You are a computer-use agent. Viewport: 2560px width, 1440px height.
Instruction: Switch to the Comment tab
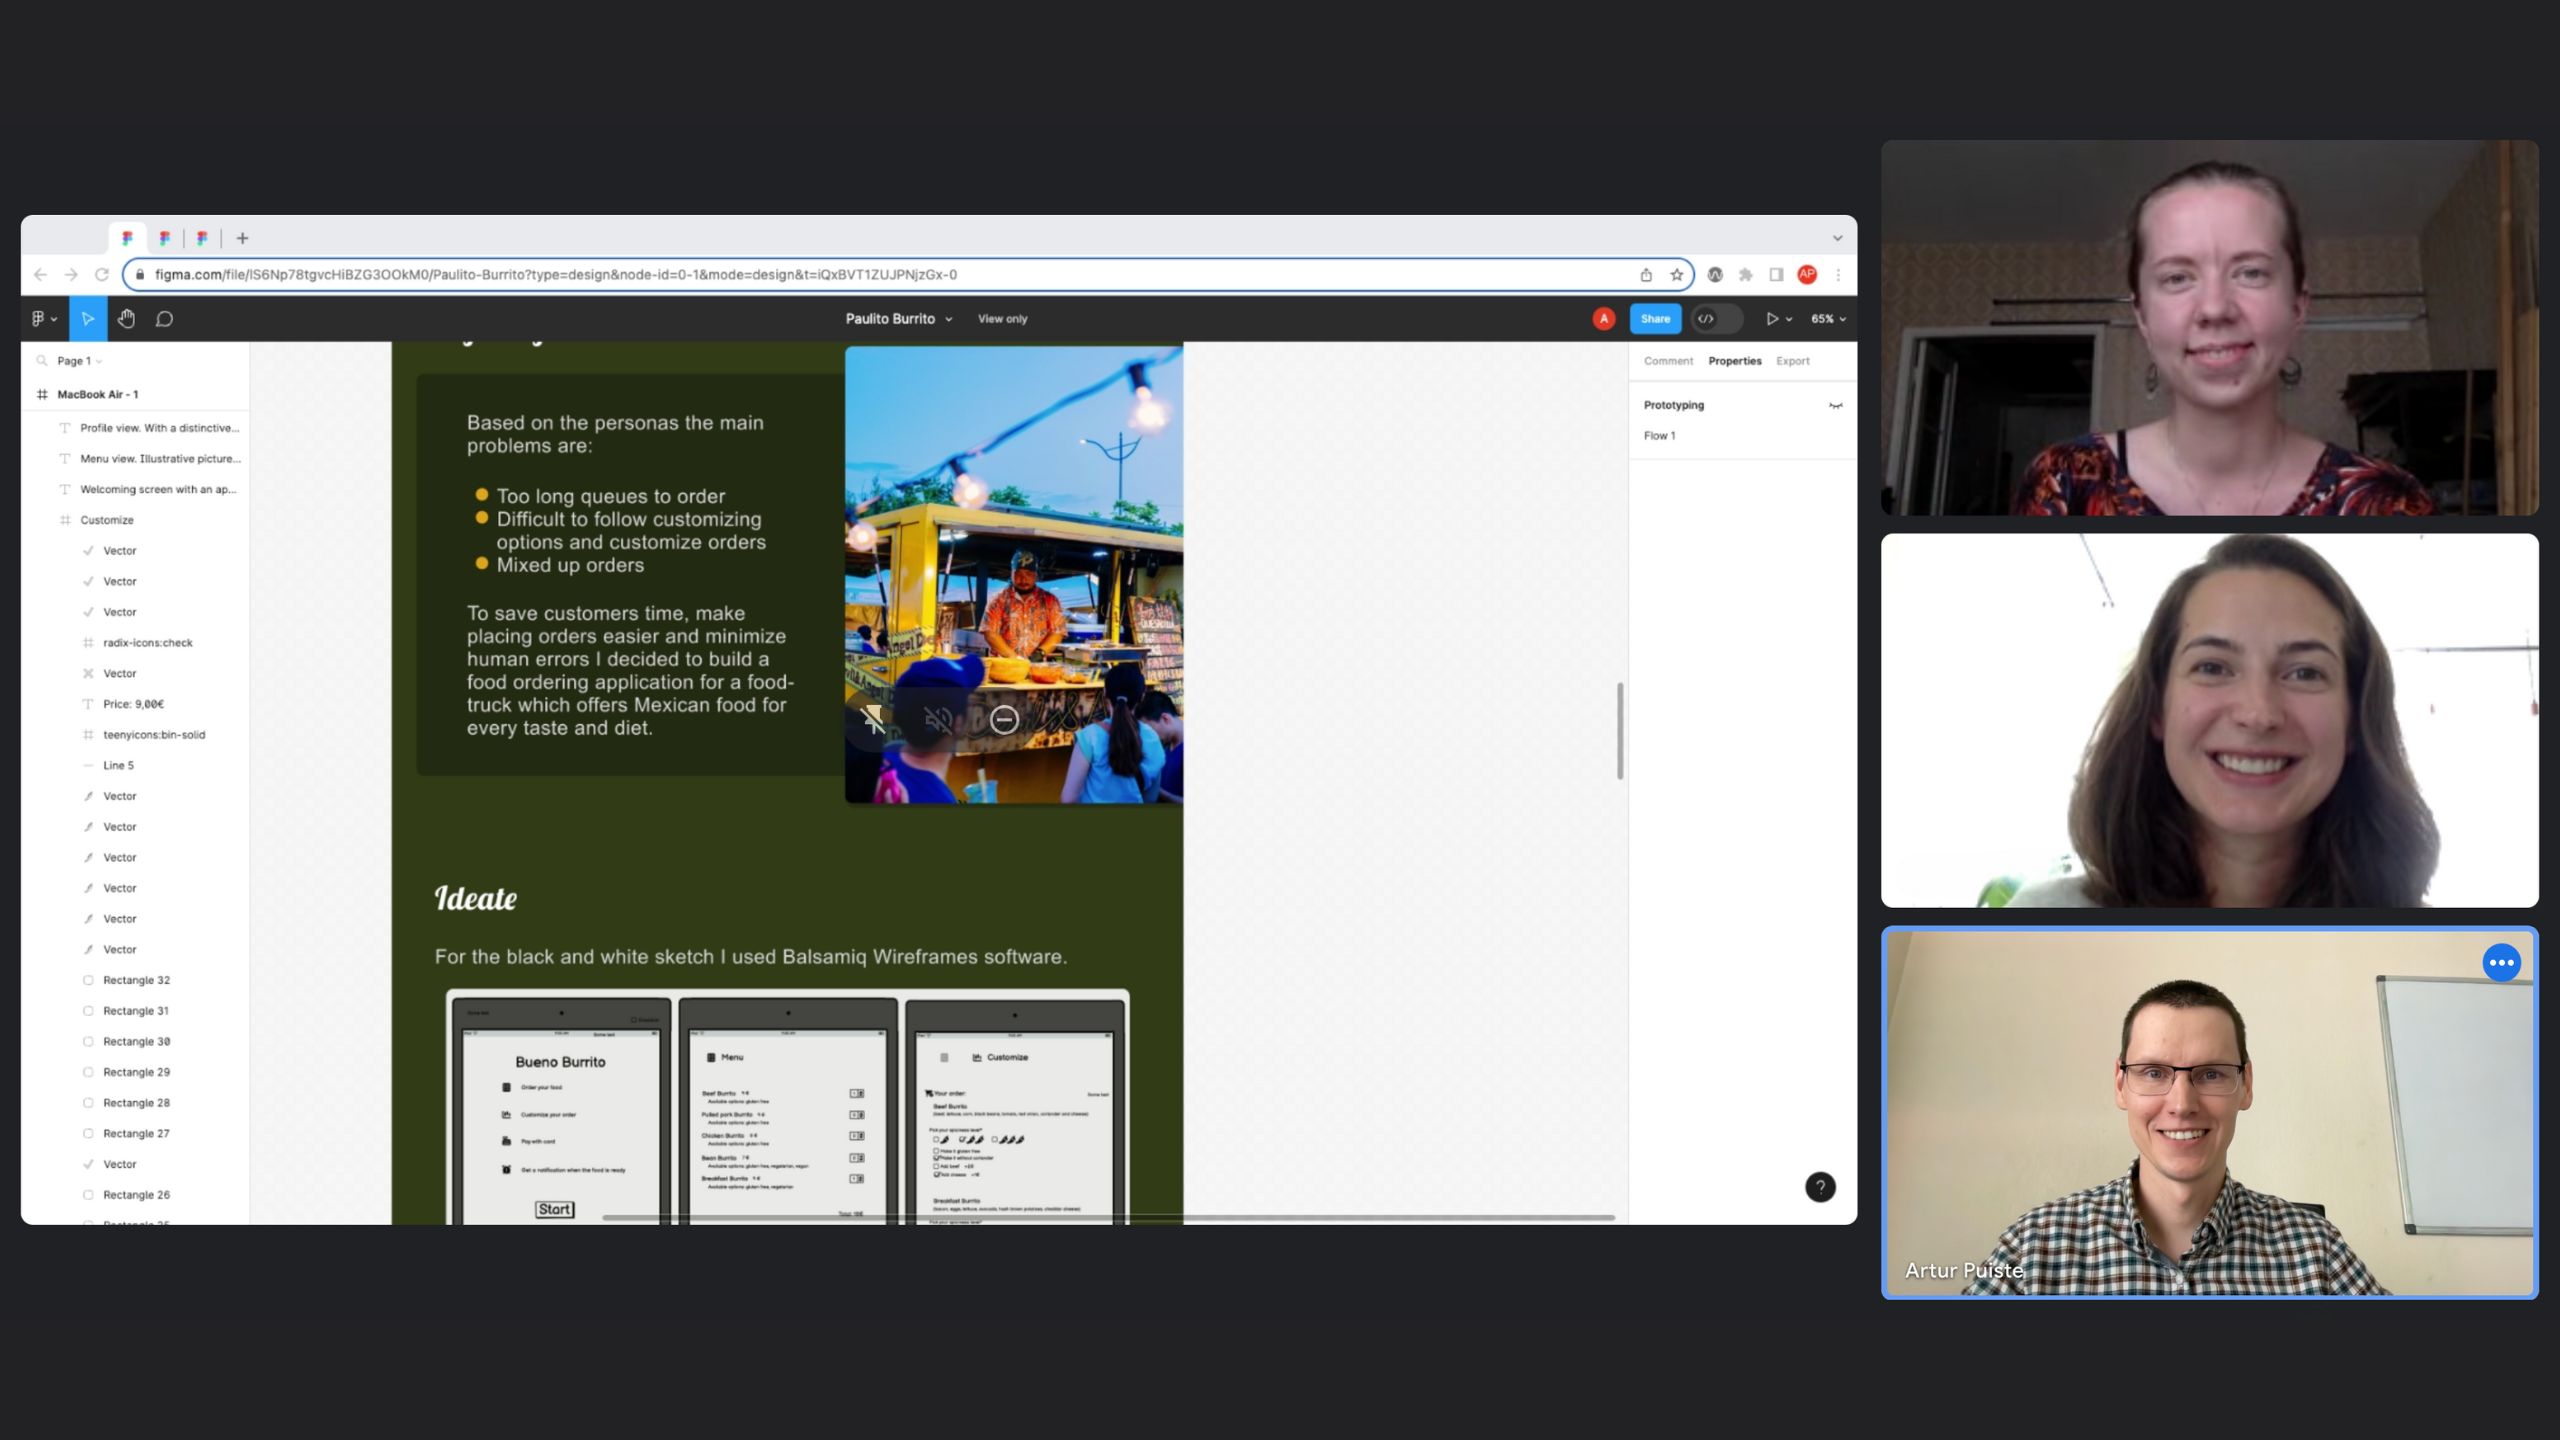(x=1668, y=361)
